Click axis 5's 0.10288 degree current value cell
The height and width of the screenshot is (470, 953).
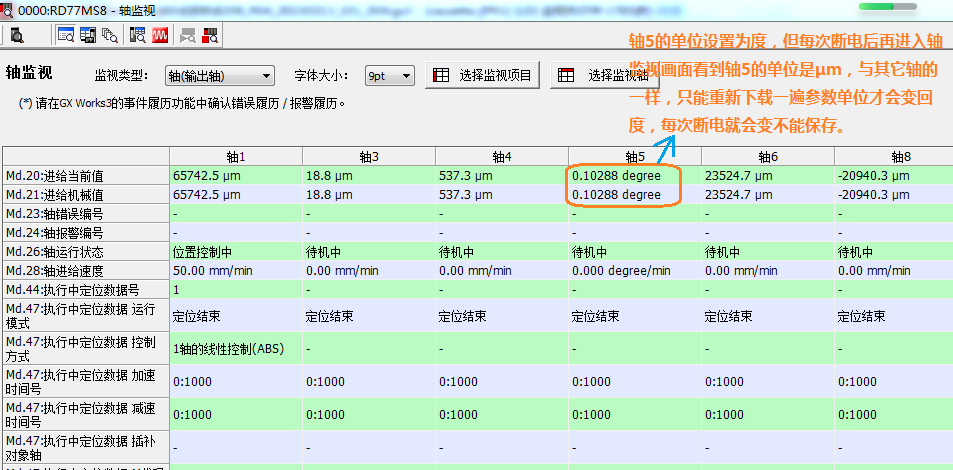616,175
